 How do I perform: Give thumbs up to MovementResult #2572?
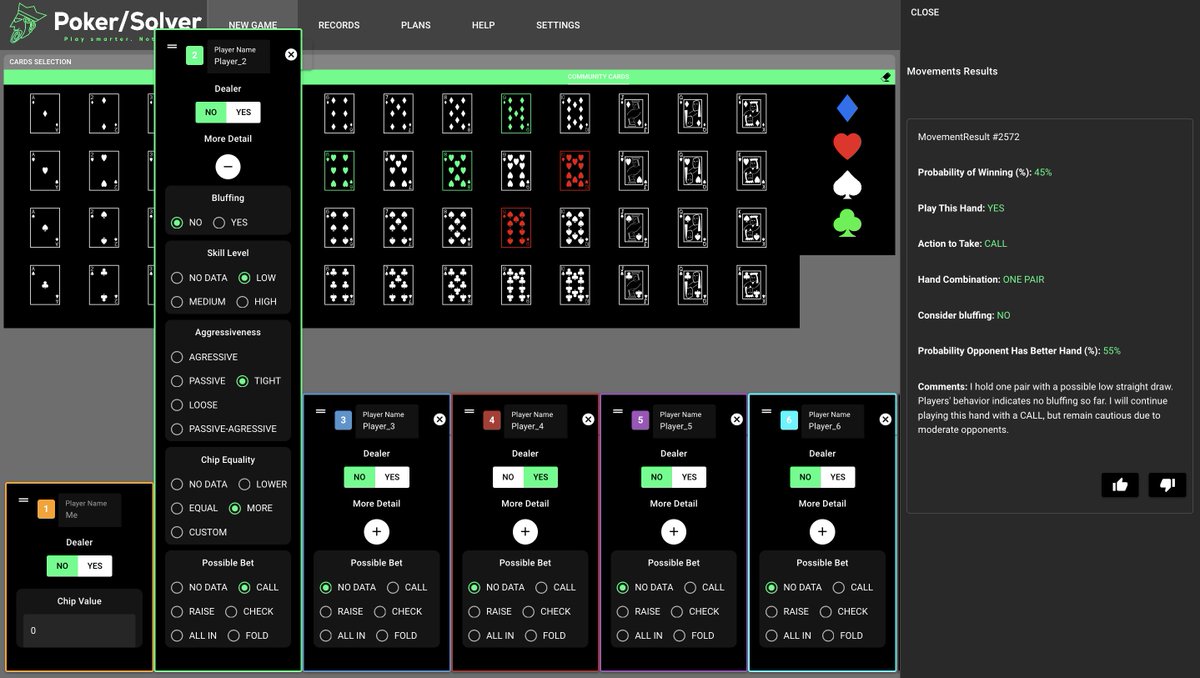click(1120, 485)
